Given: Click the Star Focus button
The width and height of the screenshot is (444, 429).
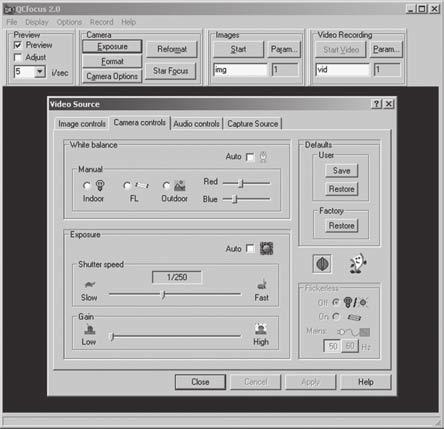Looking at the screenshot, I should tap(170, 71).
